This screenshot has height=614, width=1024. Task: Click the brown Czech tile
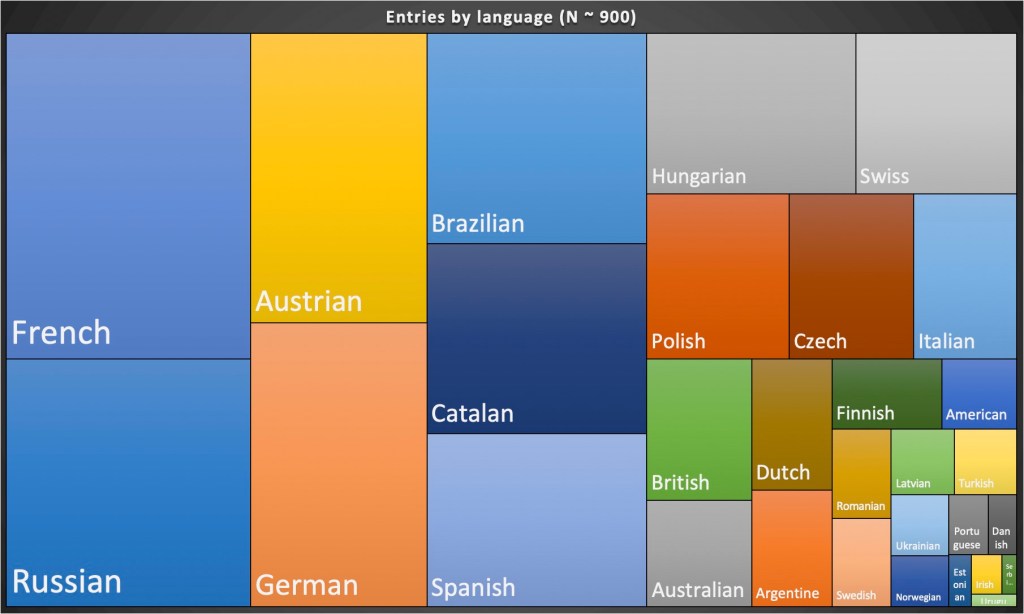coord(851,276)
